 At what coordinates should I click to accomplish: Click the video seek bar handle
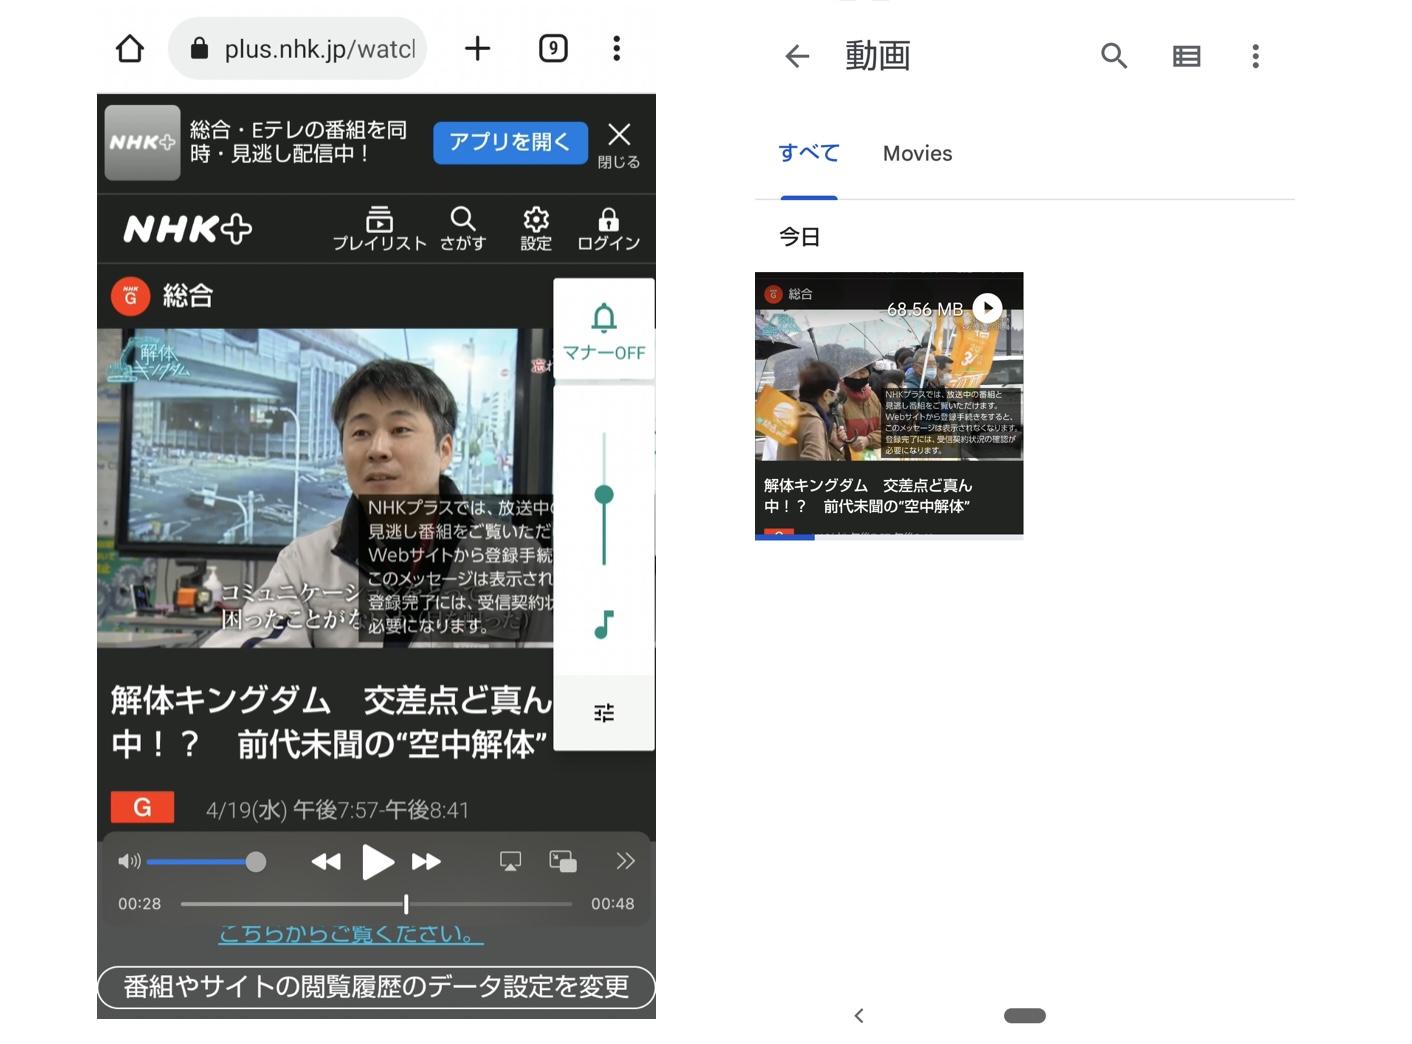click(406, 904)
